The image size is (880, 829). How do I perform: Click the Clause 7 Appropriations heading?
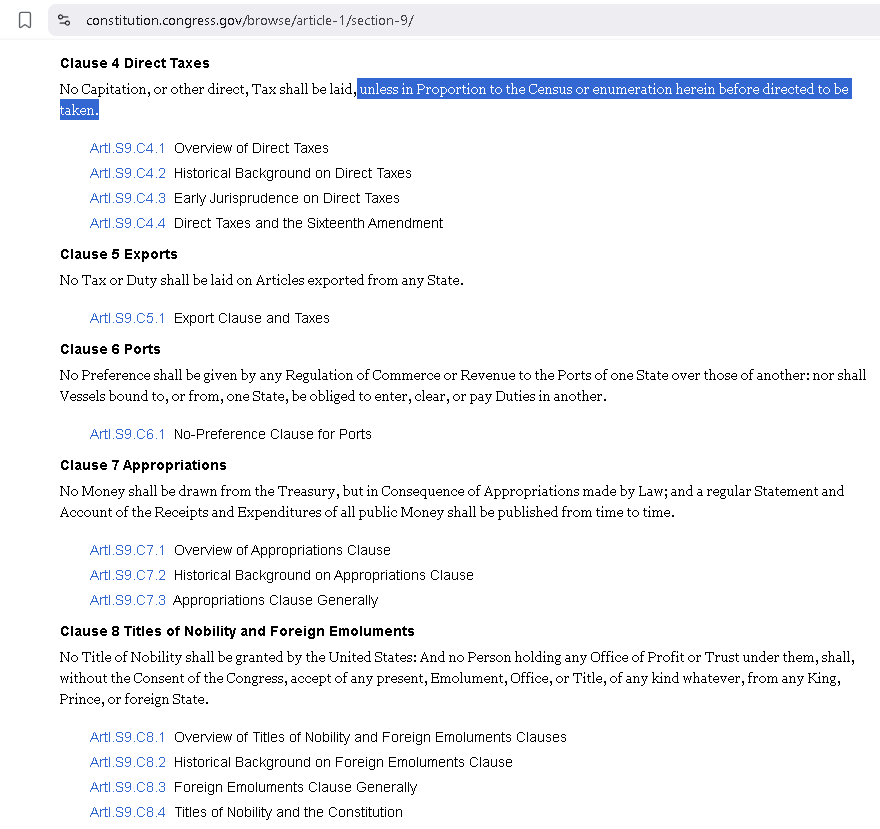(x=143, y=465)
